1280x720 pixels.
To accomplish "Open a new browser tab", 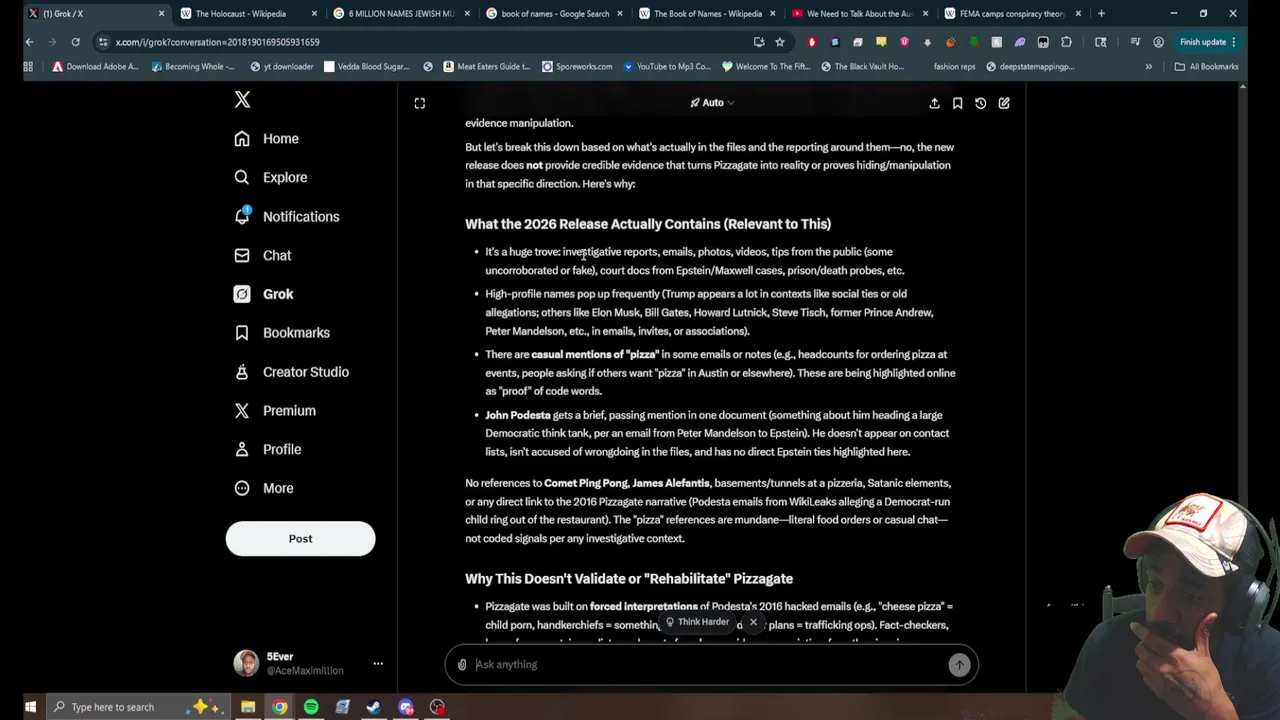I will coord(1101,14).
